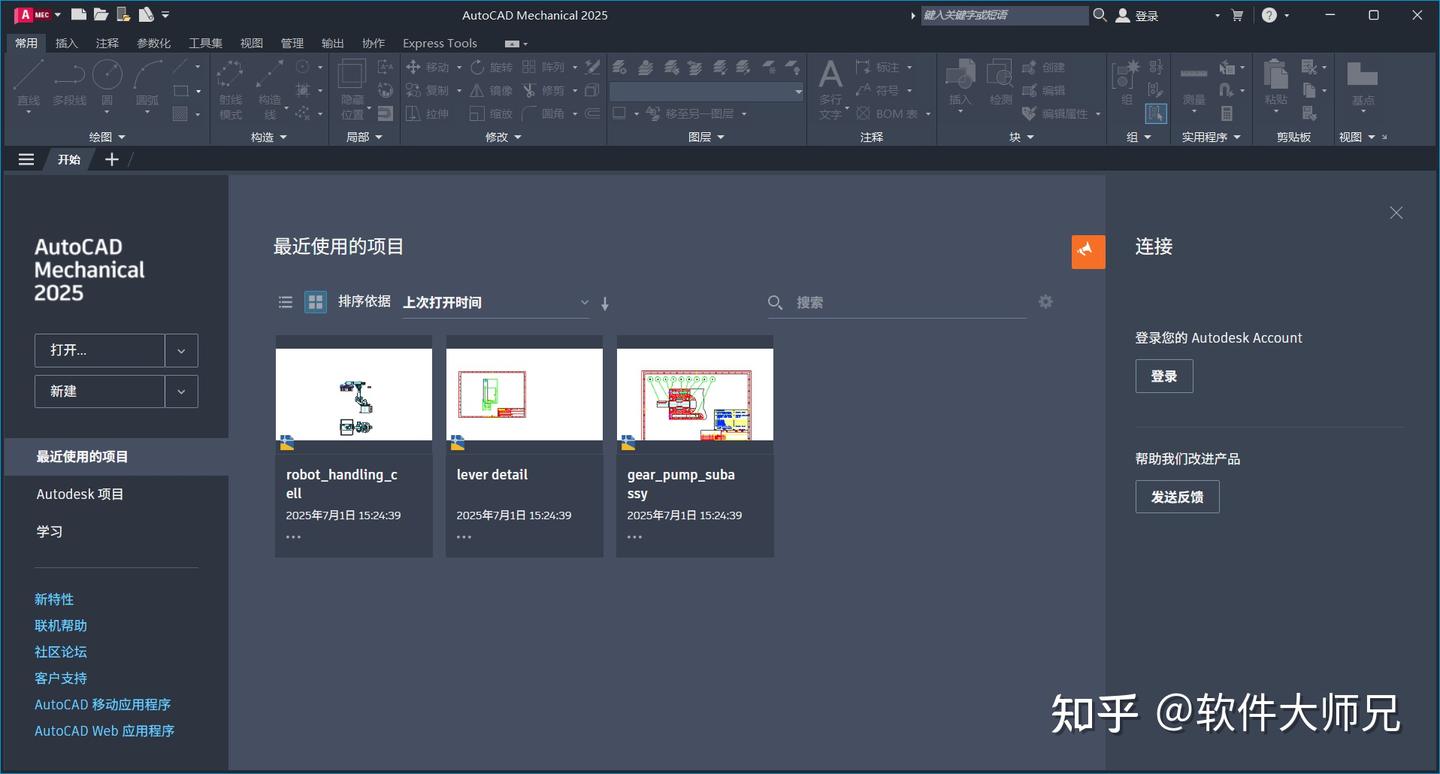Open the Express Tools ribbon tab
Screen dimensions: 1440x774
[x=439, y=43]
